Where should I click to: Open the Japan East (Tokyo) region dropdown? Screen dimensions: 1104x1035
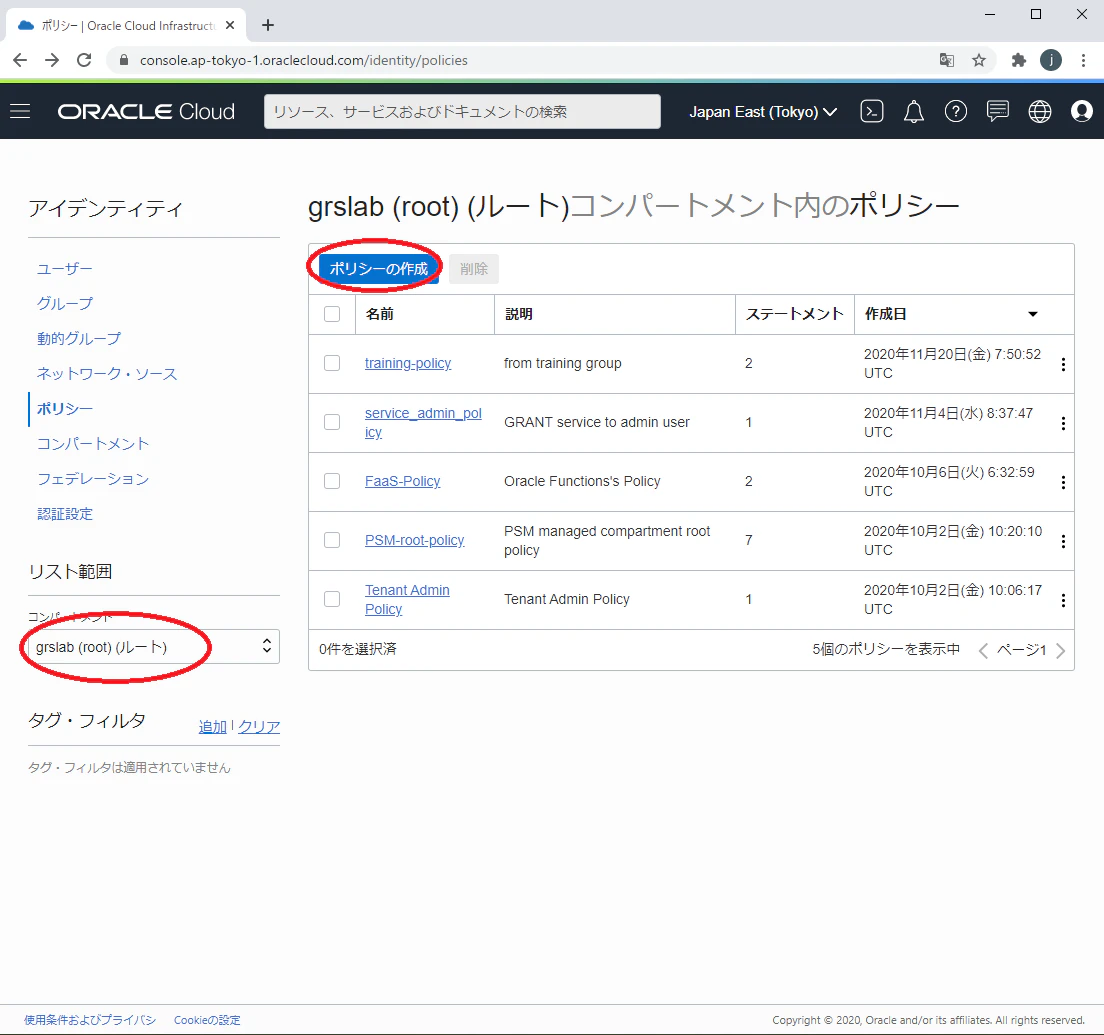pos(763,112)
